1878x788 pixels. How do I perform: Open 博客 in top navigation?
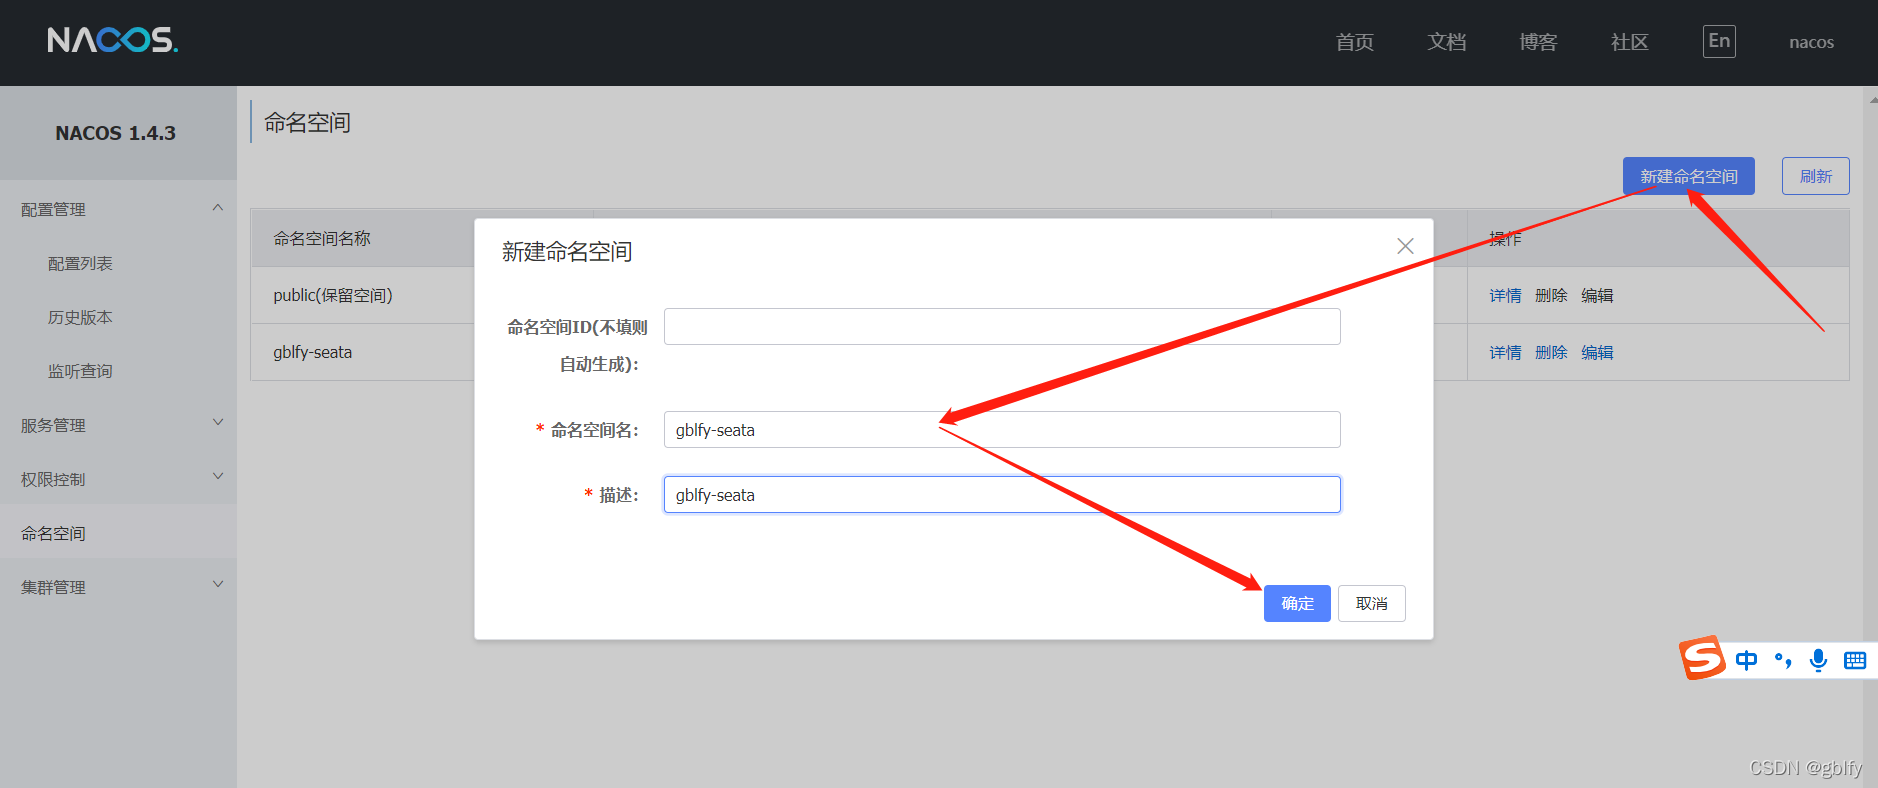pyautogui.click(x=1538, y=42)
